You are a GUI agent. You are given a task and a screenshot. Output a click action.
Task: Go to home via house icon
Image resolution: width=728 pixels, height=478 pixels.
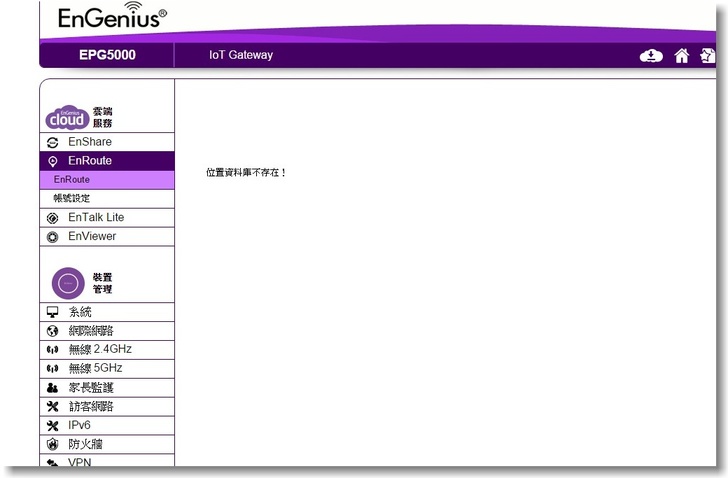[x=682, y=56]
